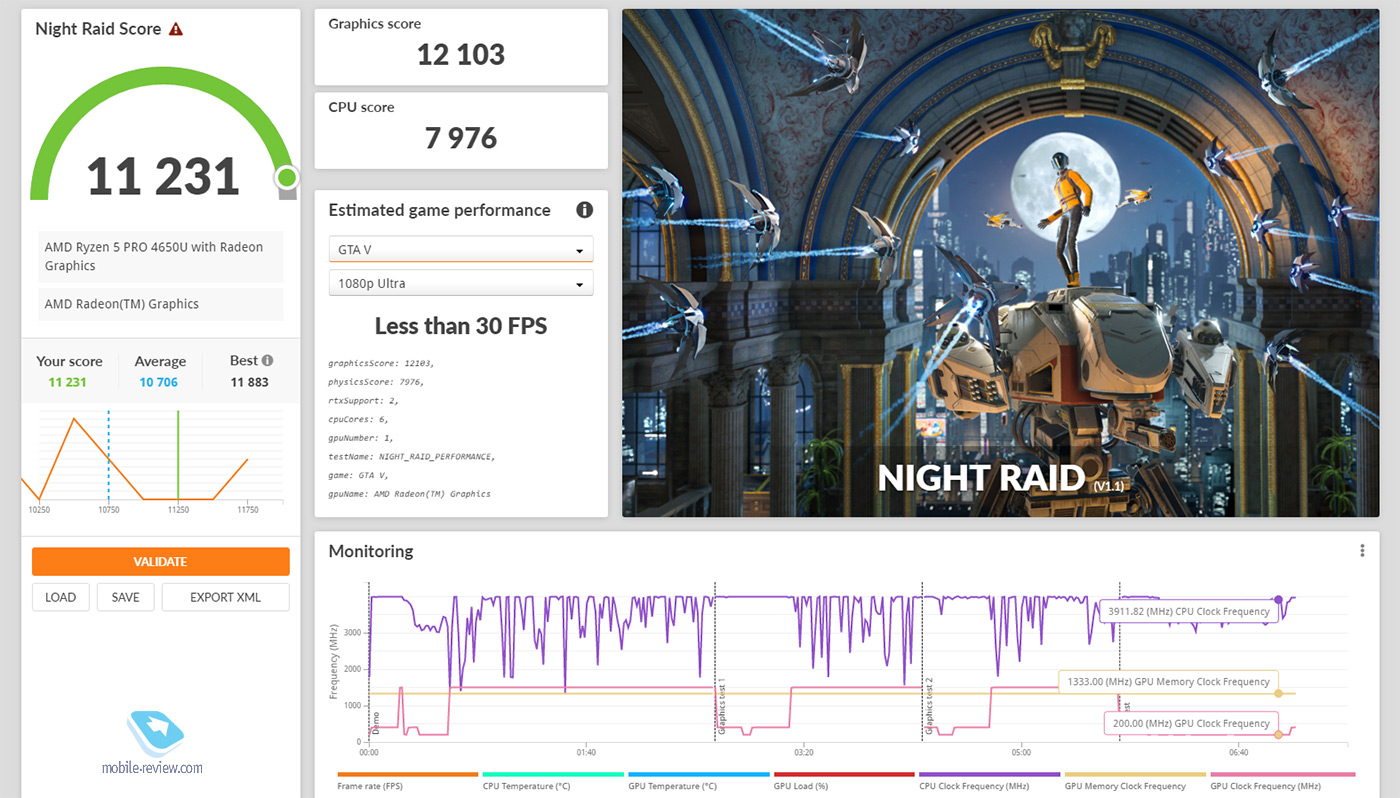Click the EXPORT XML button
This screenshot has height=798, width=1400.
[226, 597]
